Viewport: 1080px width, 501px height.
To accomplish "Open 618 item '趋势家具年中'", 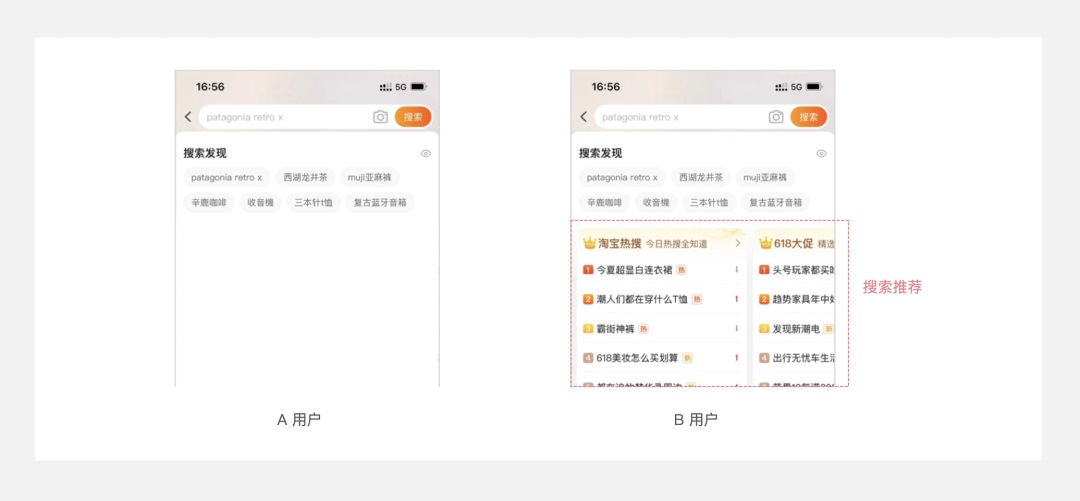I will click(x=803, y=299).
